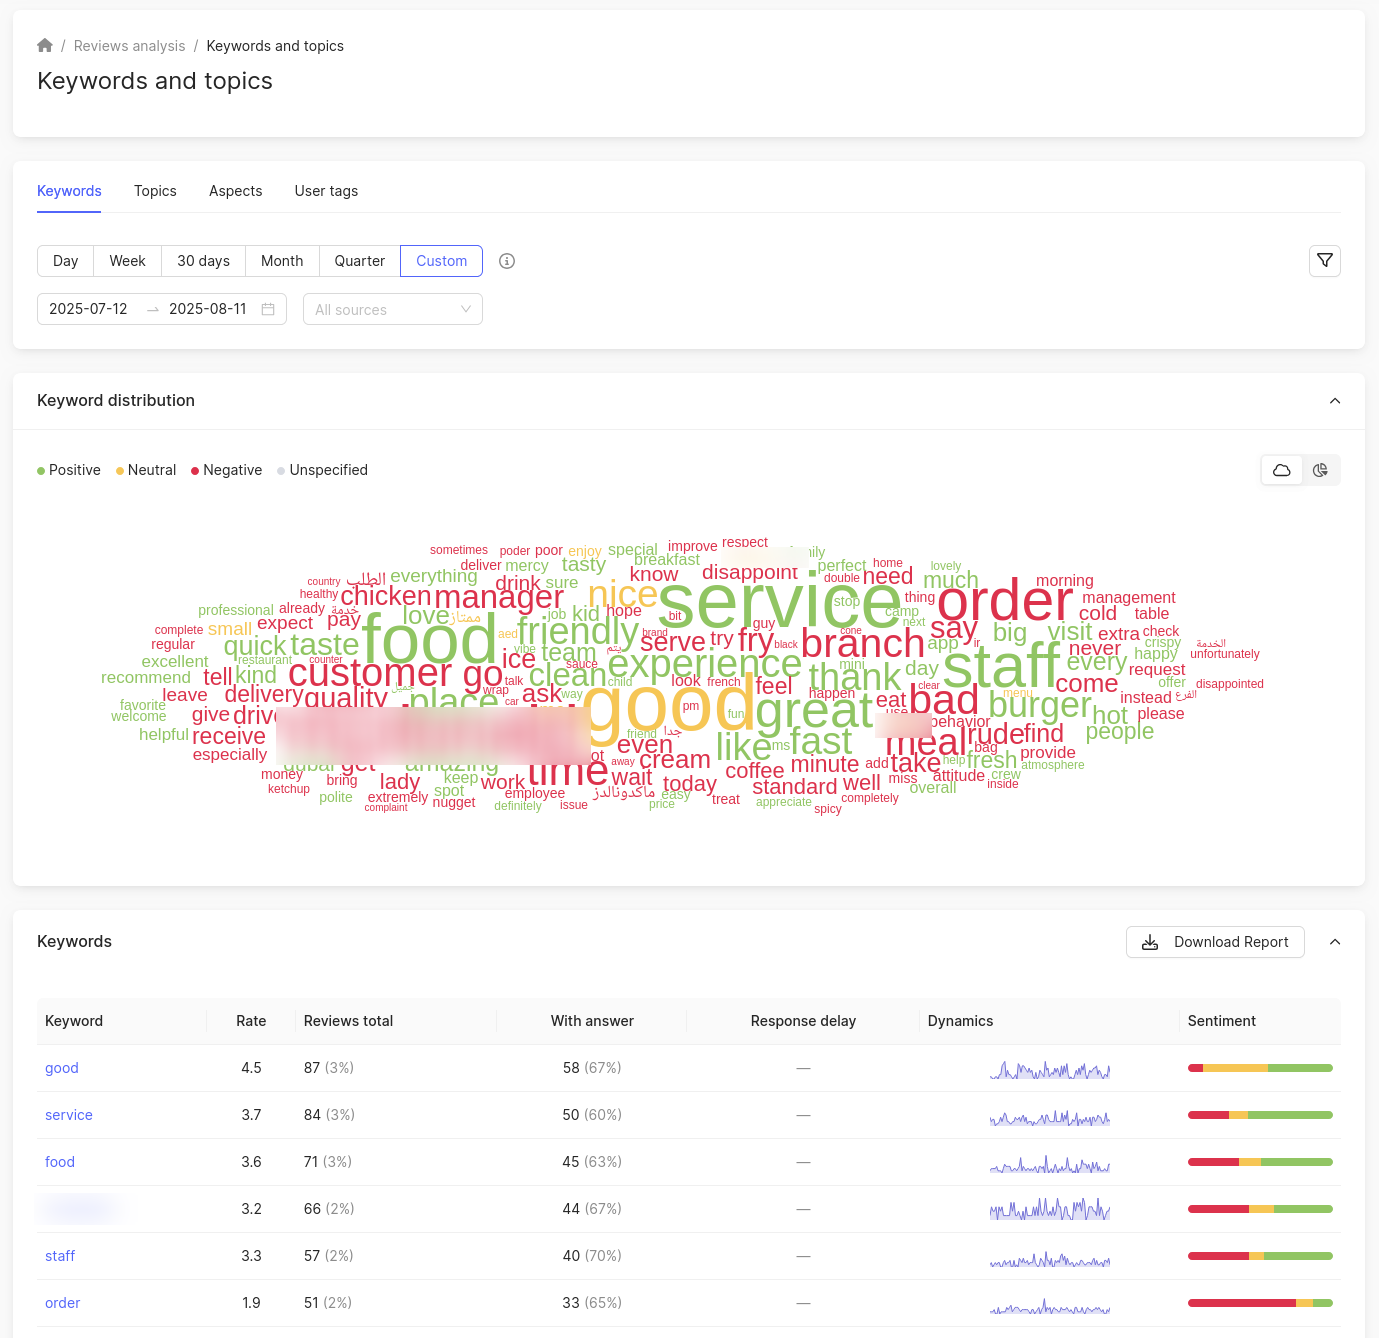Open the 'service' keyword link
Viewport: 1379px width, 1338px height.
(69, 1115)
